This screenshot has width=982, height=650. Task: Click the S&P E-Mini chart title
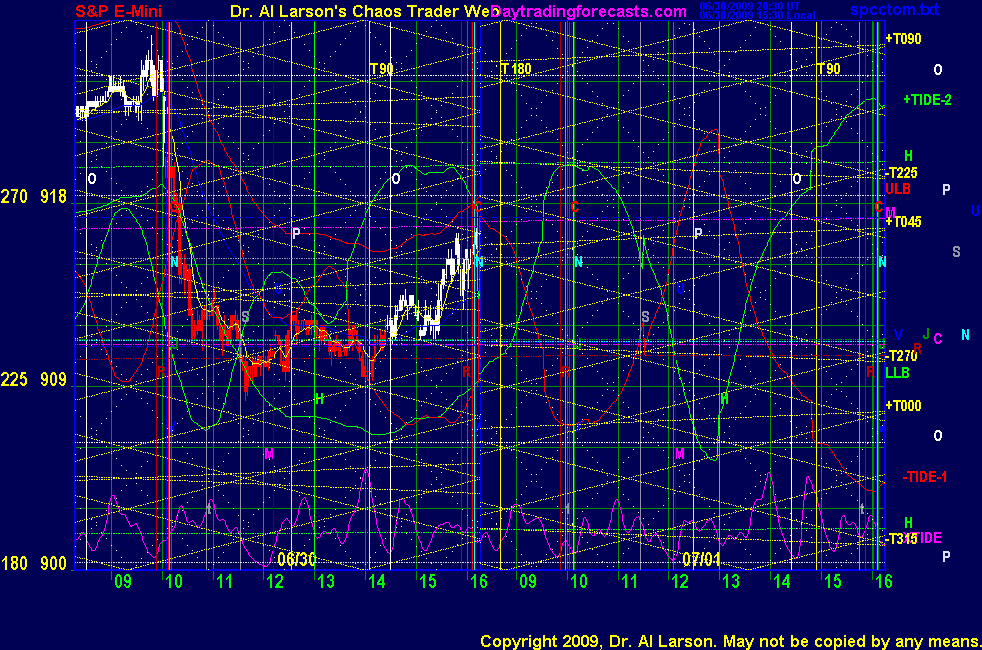tap(118, 11)
